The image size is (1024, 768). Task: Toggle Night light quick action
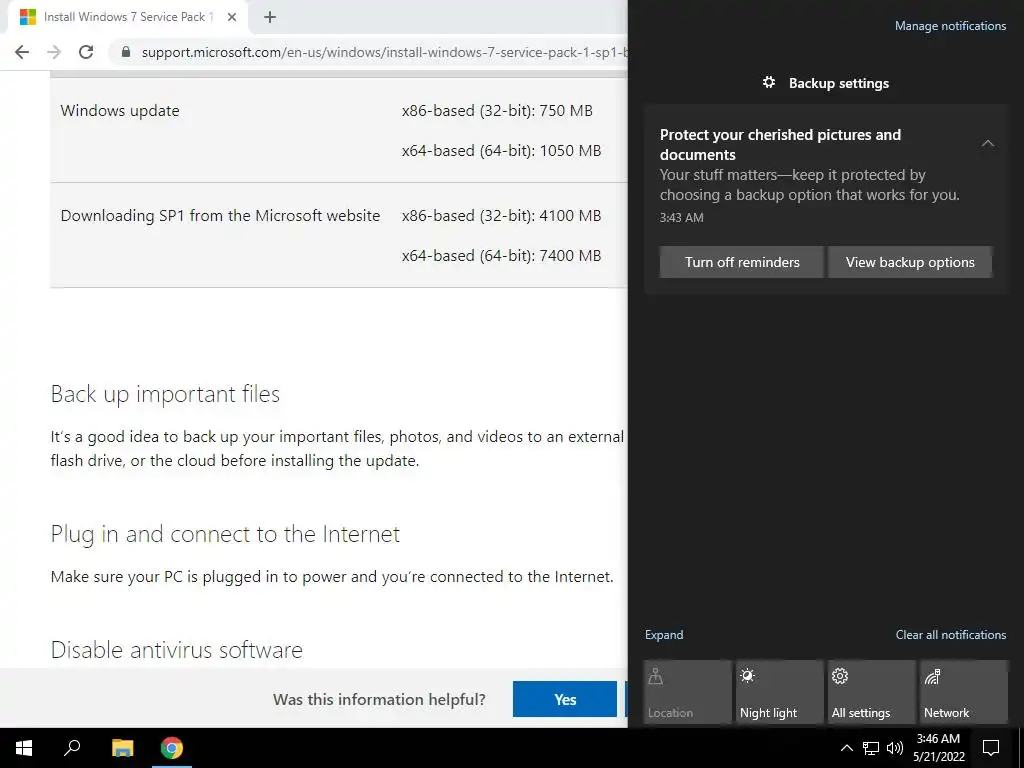click(x=779, y=692)
